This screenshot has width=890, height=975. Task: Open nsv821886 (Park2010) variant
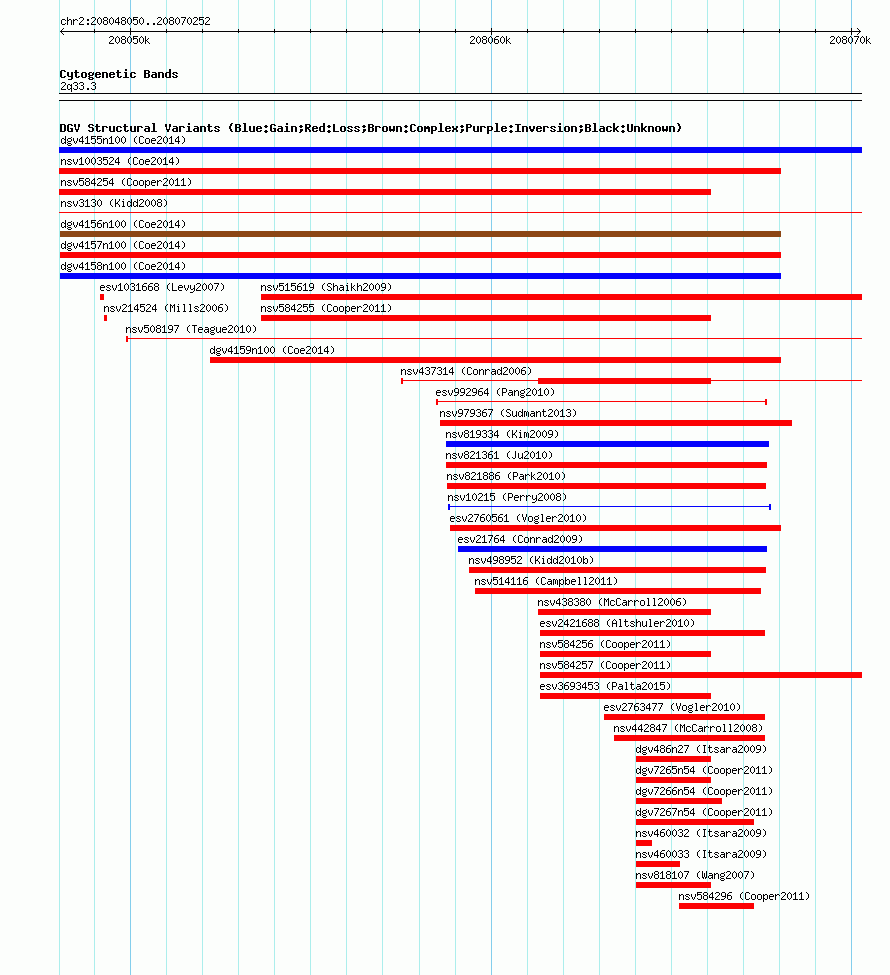(x=506, y=477)
